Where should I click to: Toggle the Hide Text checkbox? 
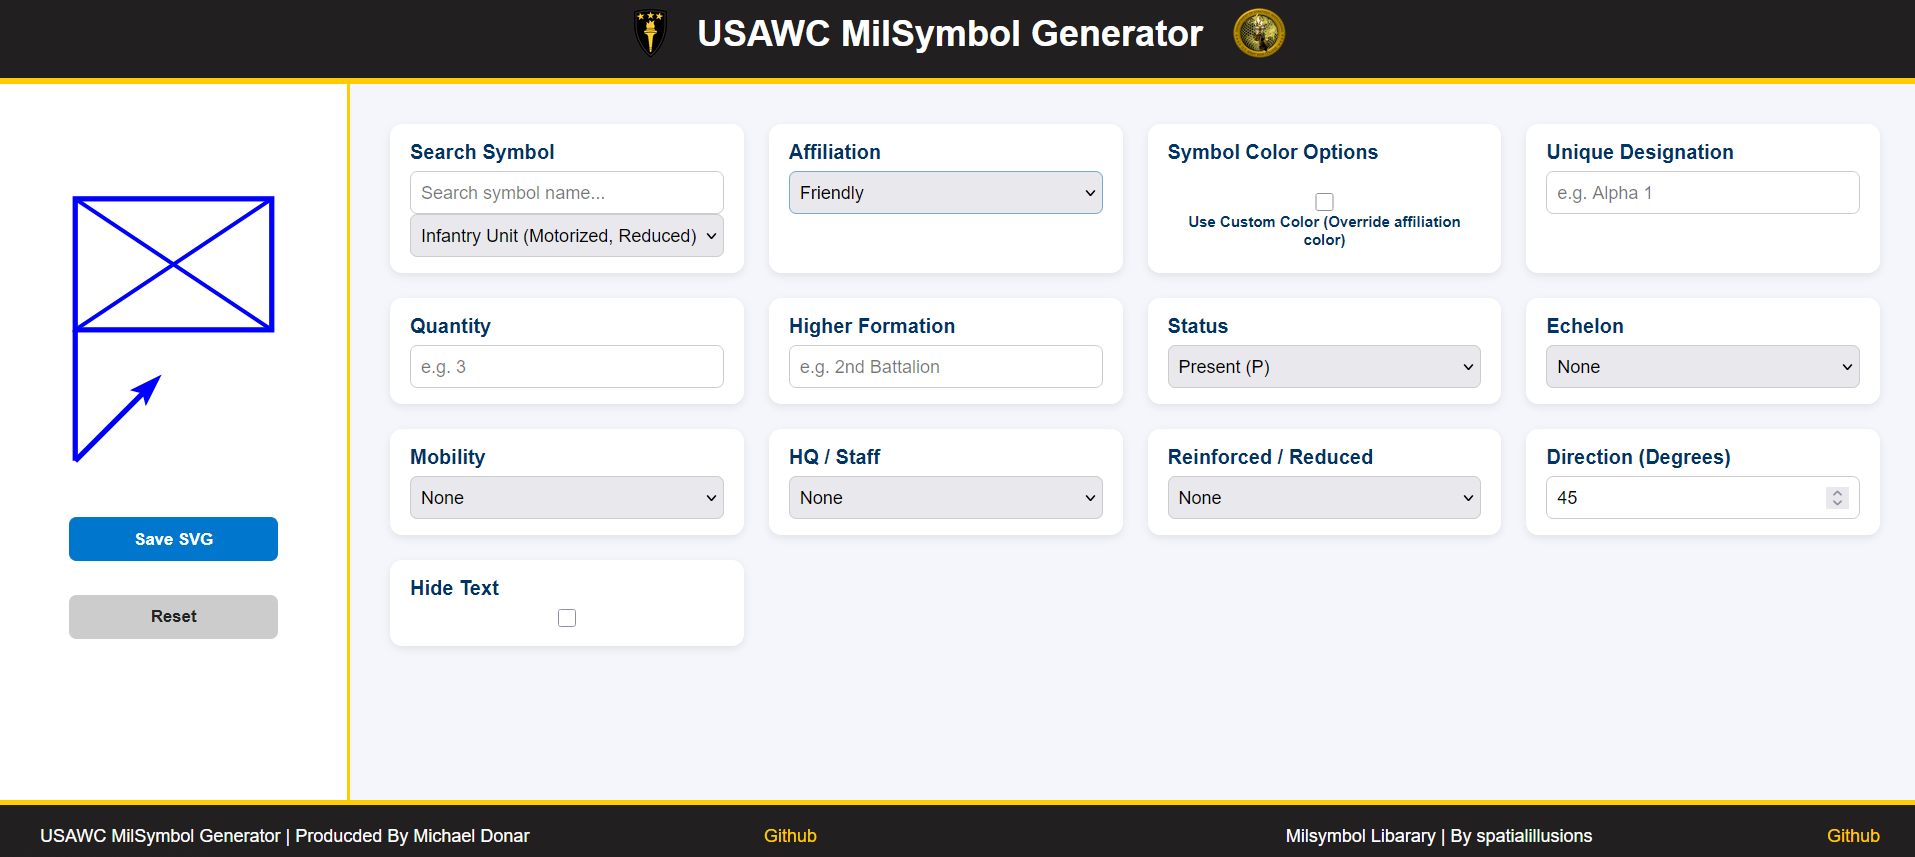(x=566, y=617)
